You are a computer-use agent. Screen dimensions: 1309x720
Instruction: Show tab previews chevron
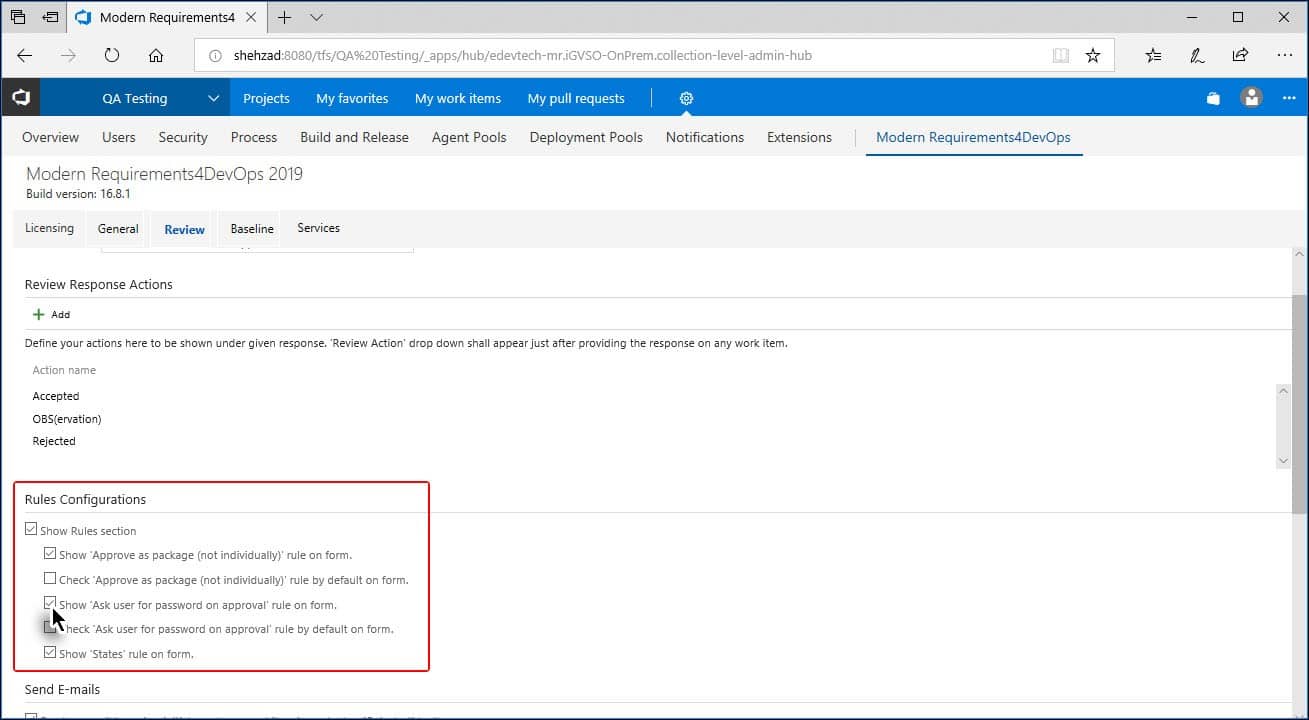coord(317,17)
